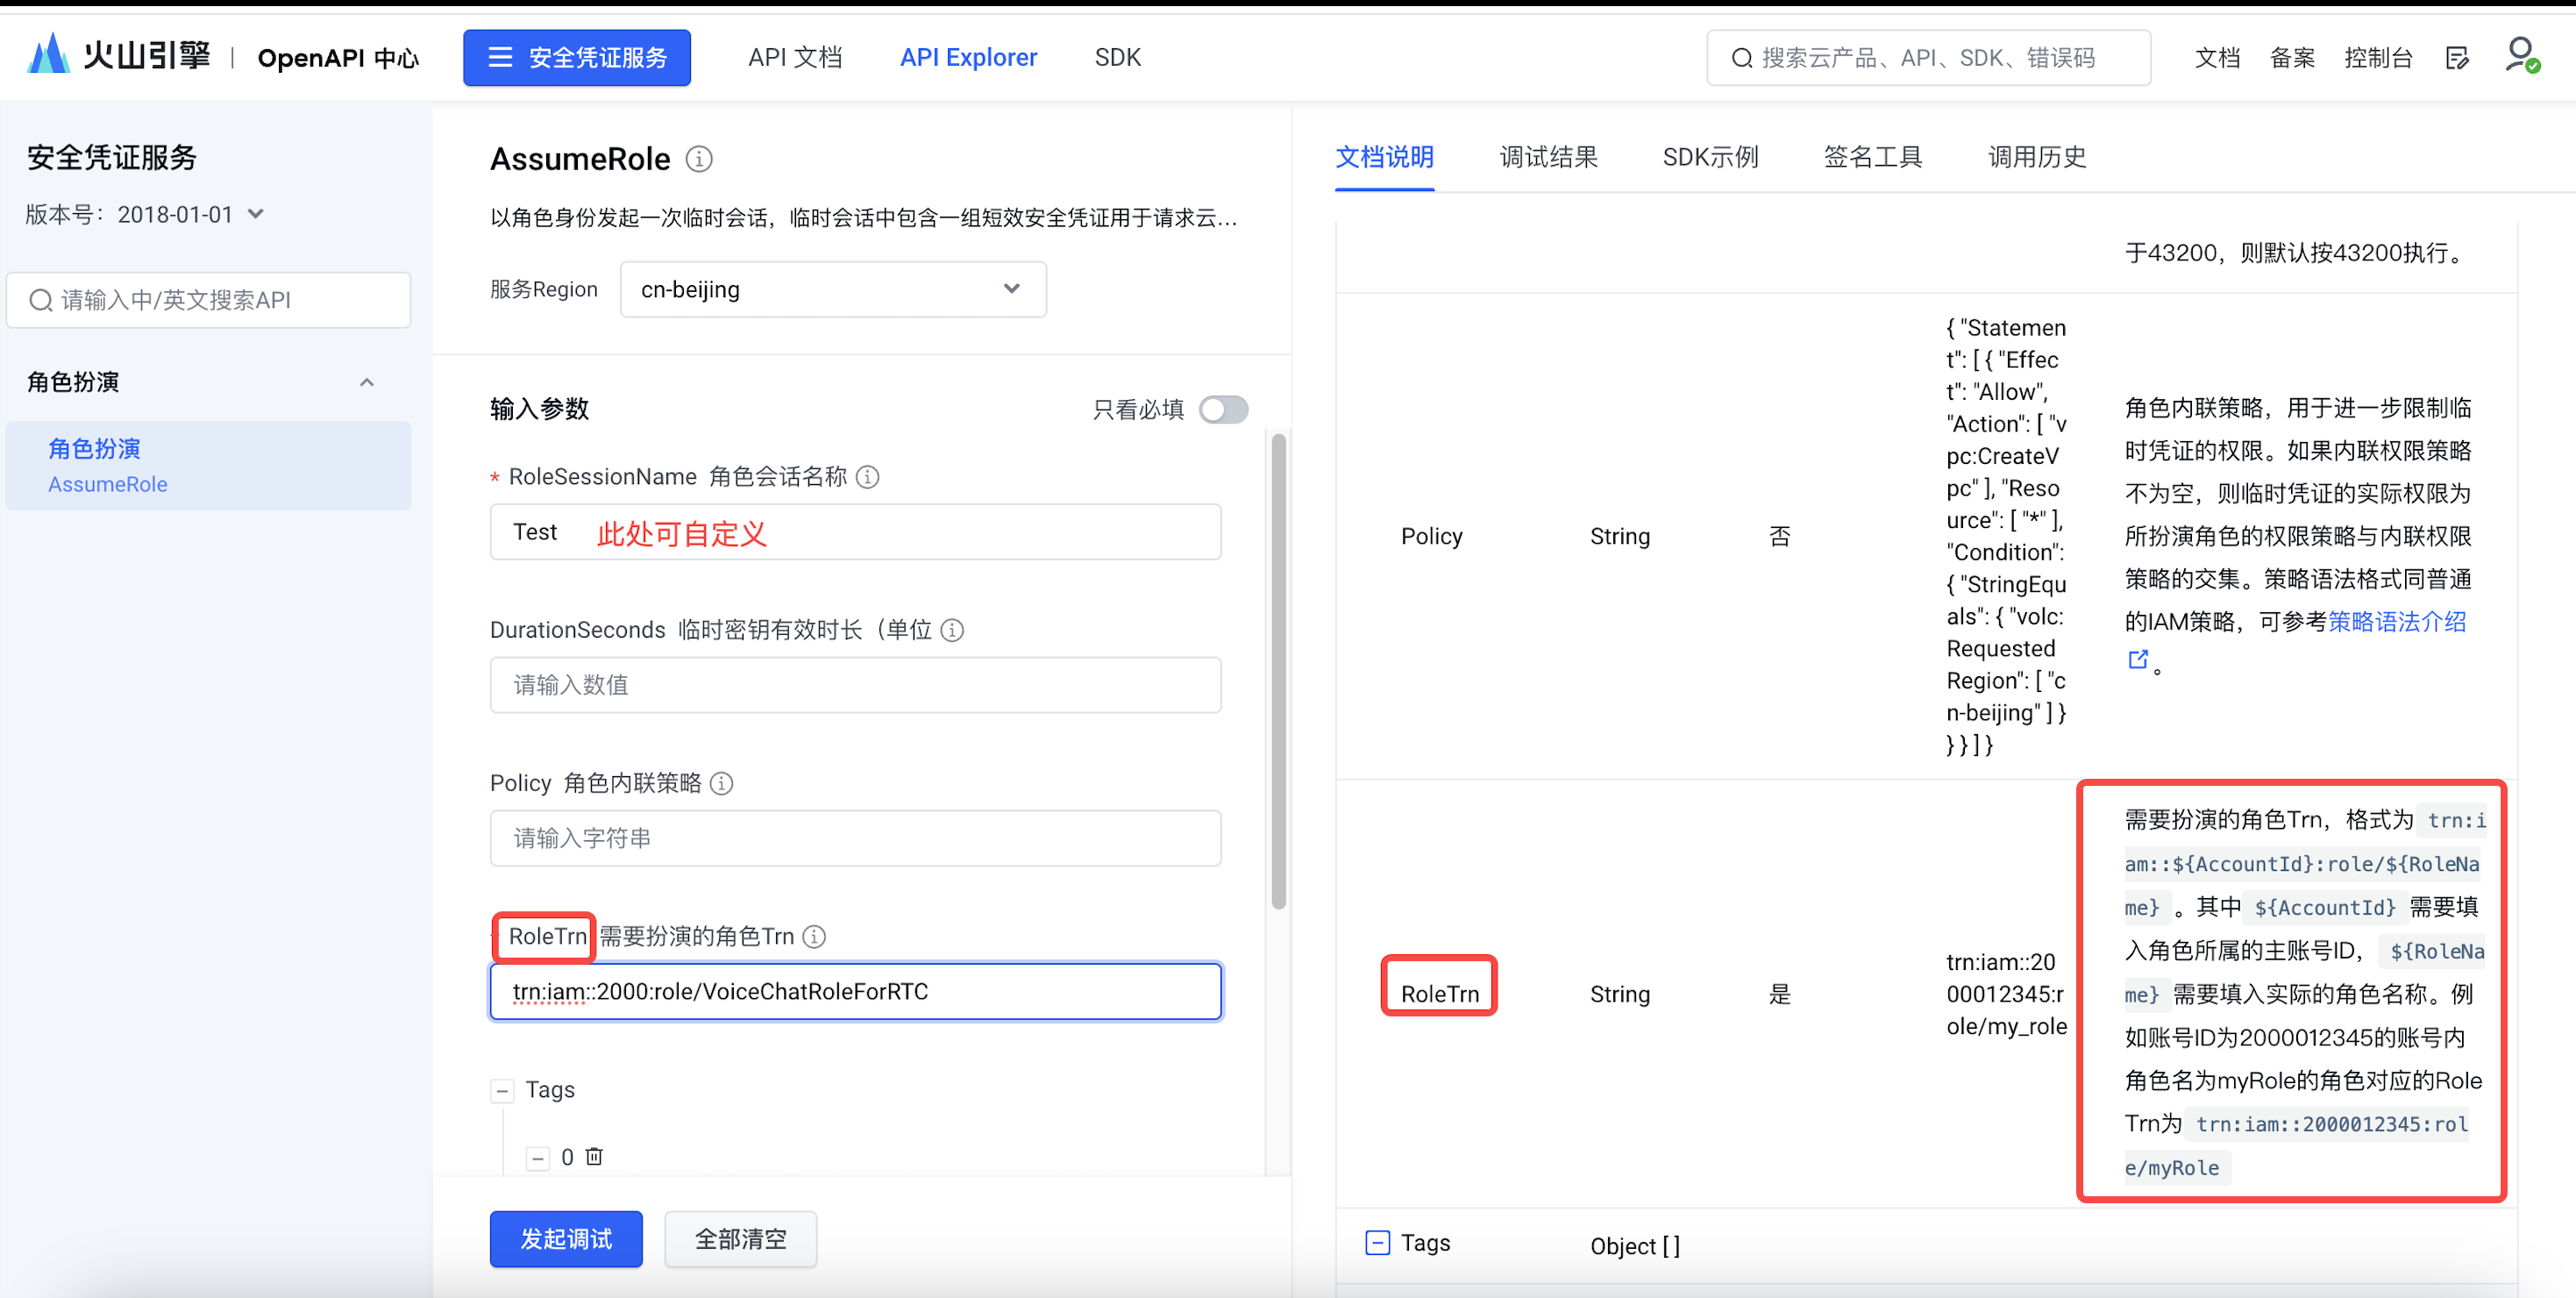
Task: Switch to 文档说明 tab
Action: [1384, 157]
